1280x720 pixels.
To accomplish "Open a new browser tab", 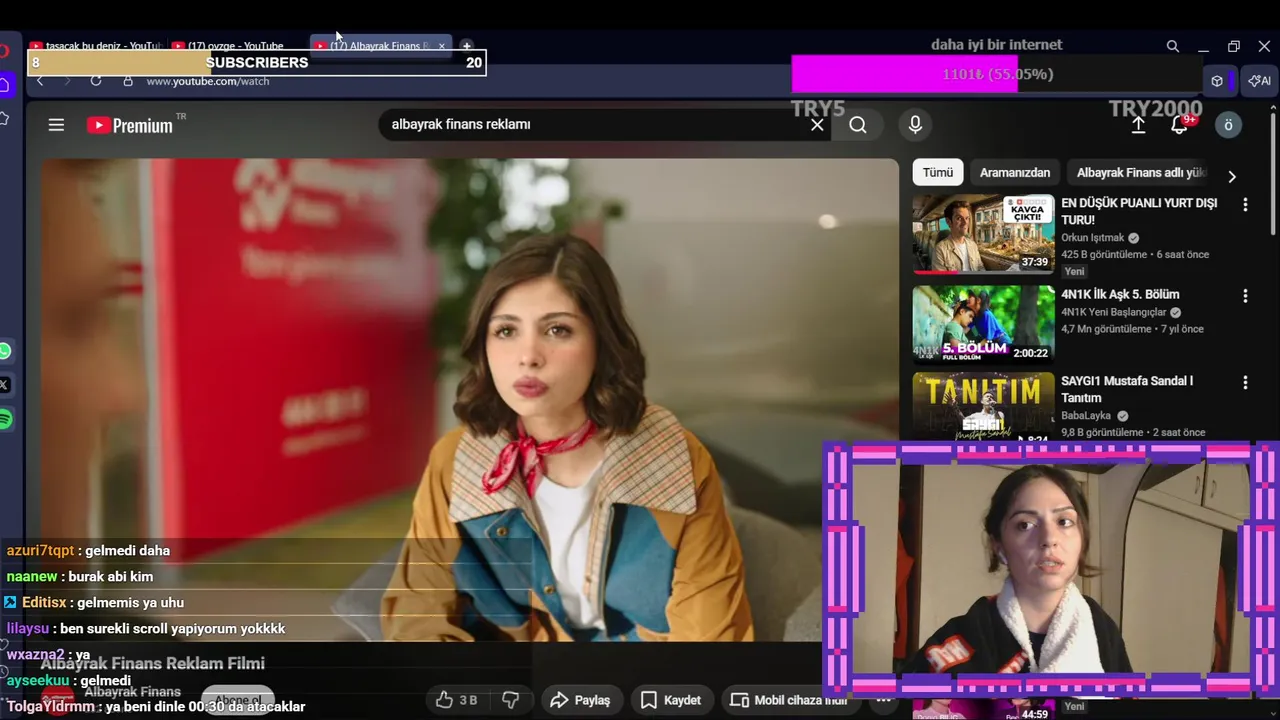I will 466,46.
